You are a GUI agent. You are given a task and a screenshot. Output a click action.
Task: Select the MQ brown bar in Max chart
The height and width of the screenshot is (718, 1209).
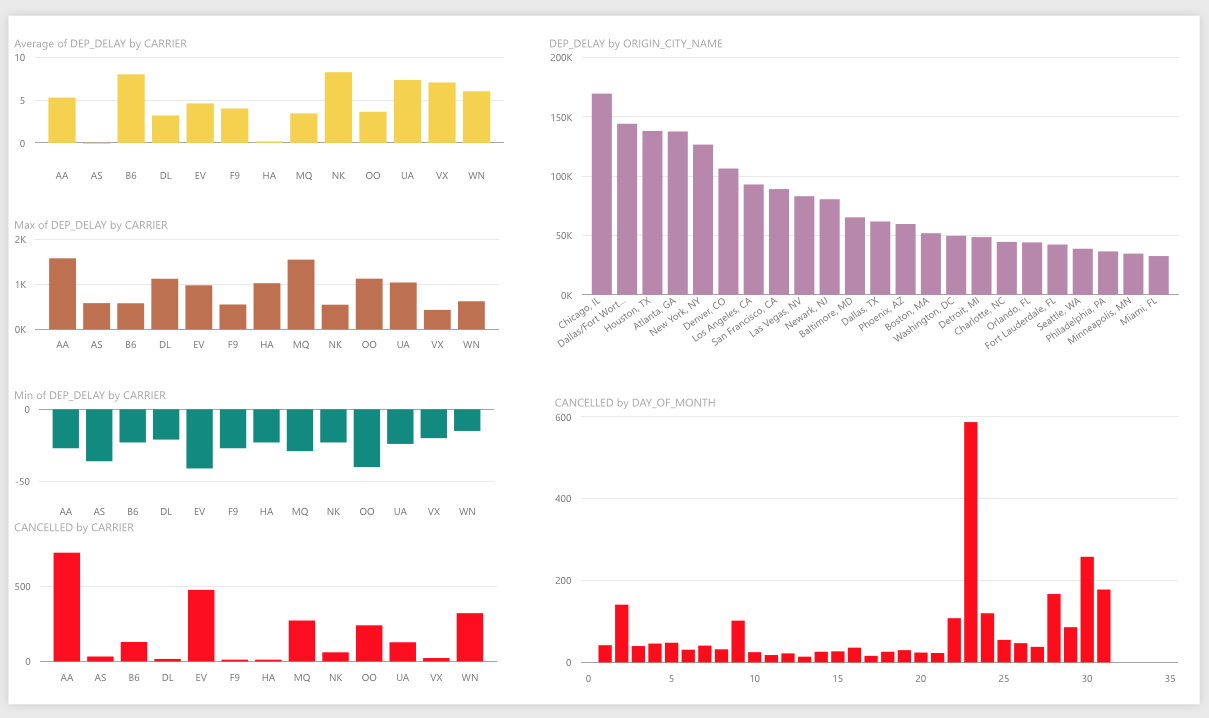(x=301, y=294)
